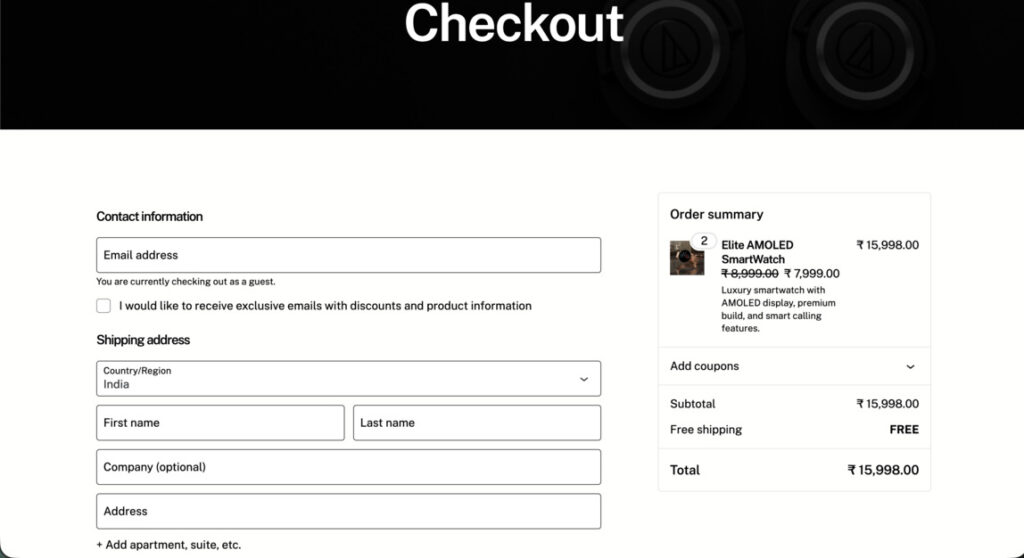The width and height of the screenshot is (1024, 558).
Task: Click the FREE shipping value label
Action: pyautogui.click(x=904, y=430)
